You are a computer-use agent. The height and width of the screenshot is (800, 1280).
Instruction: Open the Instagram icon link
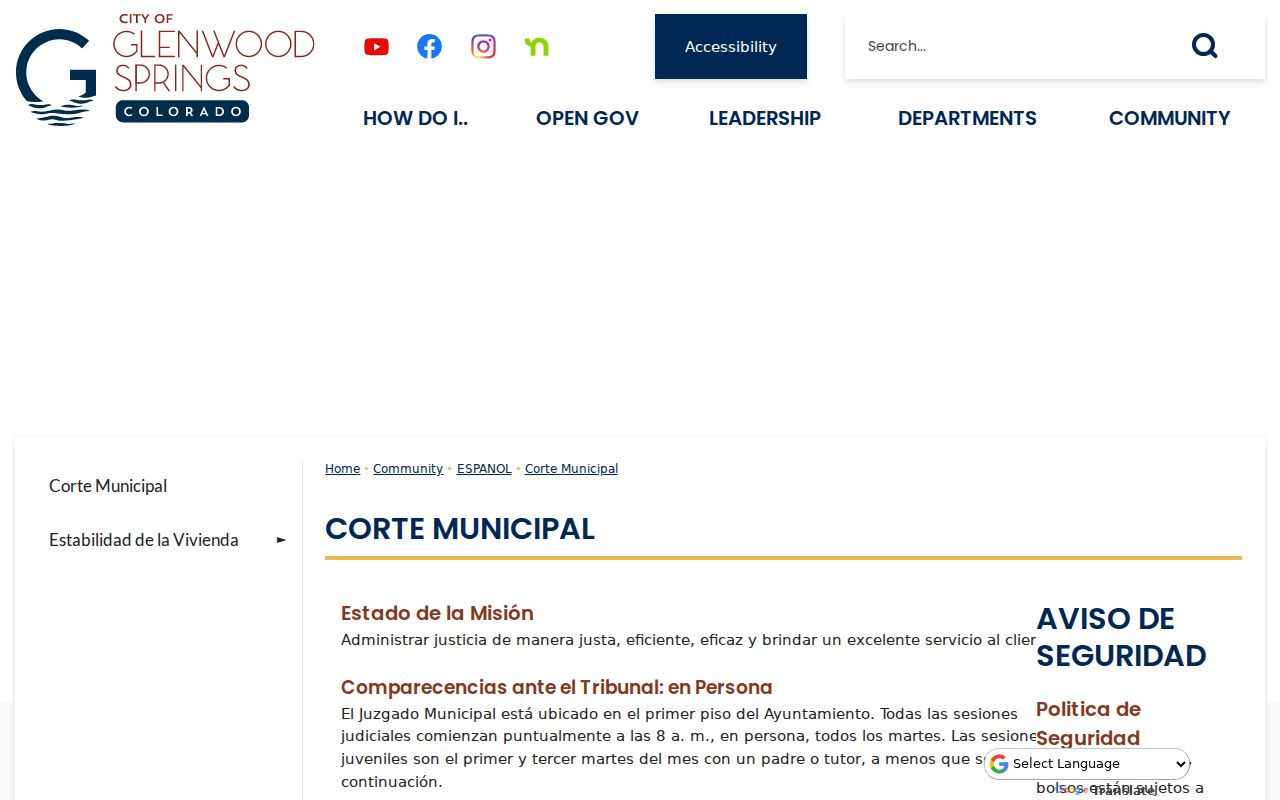pyautogui.click(x=483, y=46)
